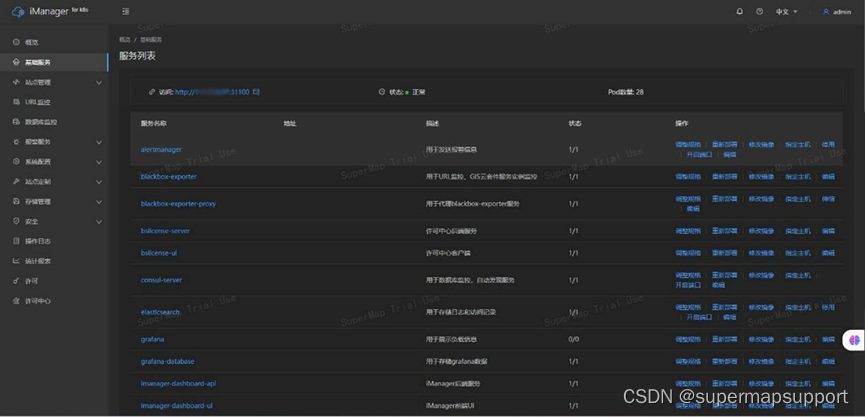Copy the access URL with the copy icon
Screen dimensions: 865x417
point(256,92)
